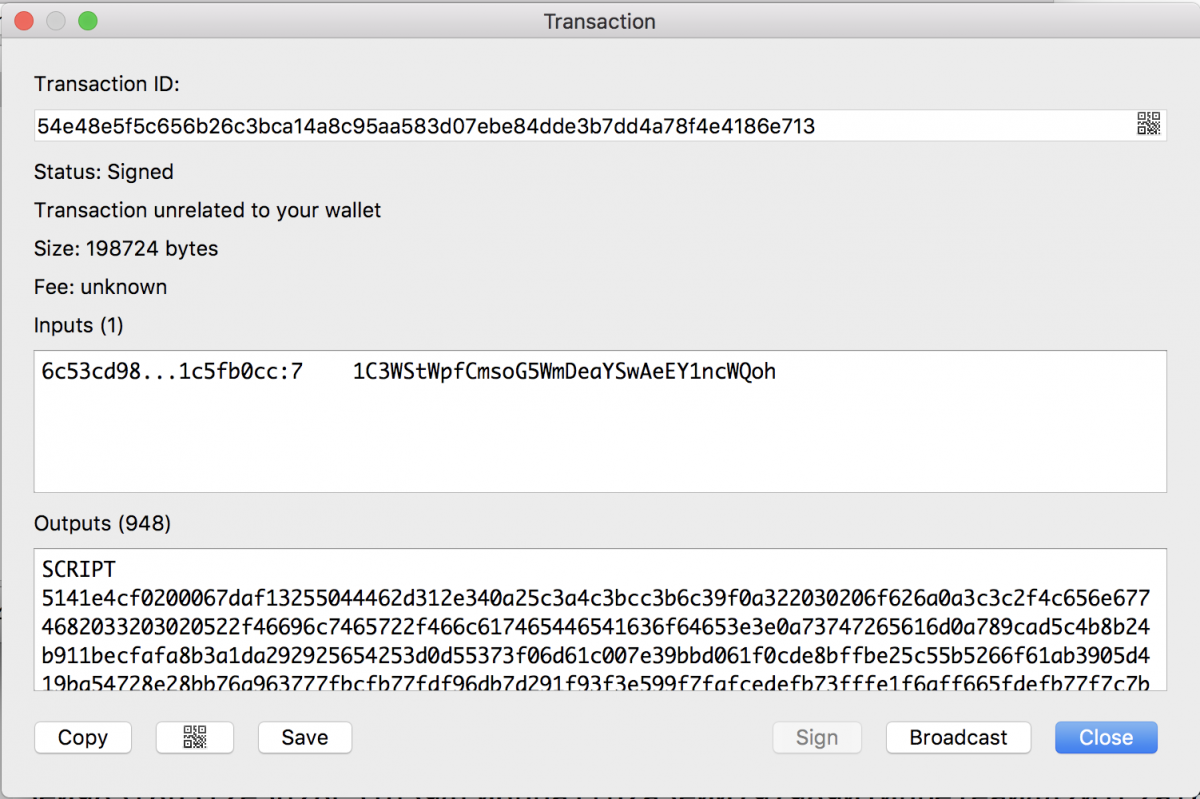Click the first hex line of the output script
The height and width of the screenshot is (799, 1200).
(x=596, y=599)
